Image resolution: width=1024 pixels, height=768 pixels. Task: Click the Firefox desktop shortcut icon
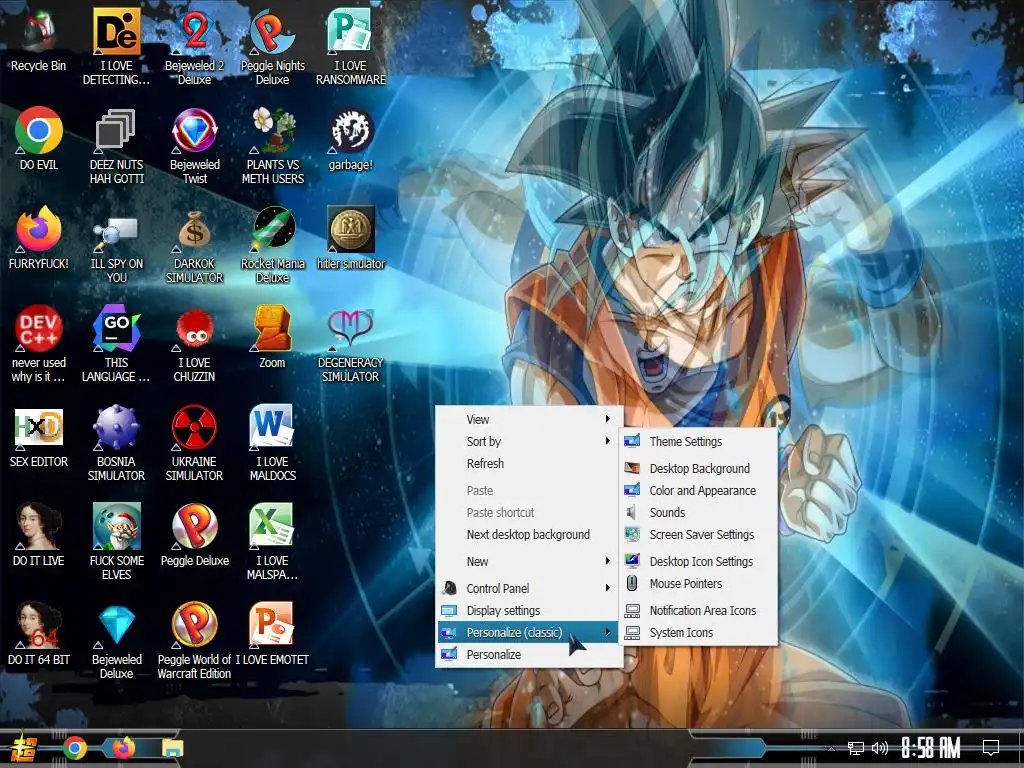[x=39, y=229]
